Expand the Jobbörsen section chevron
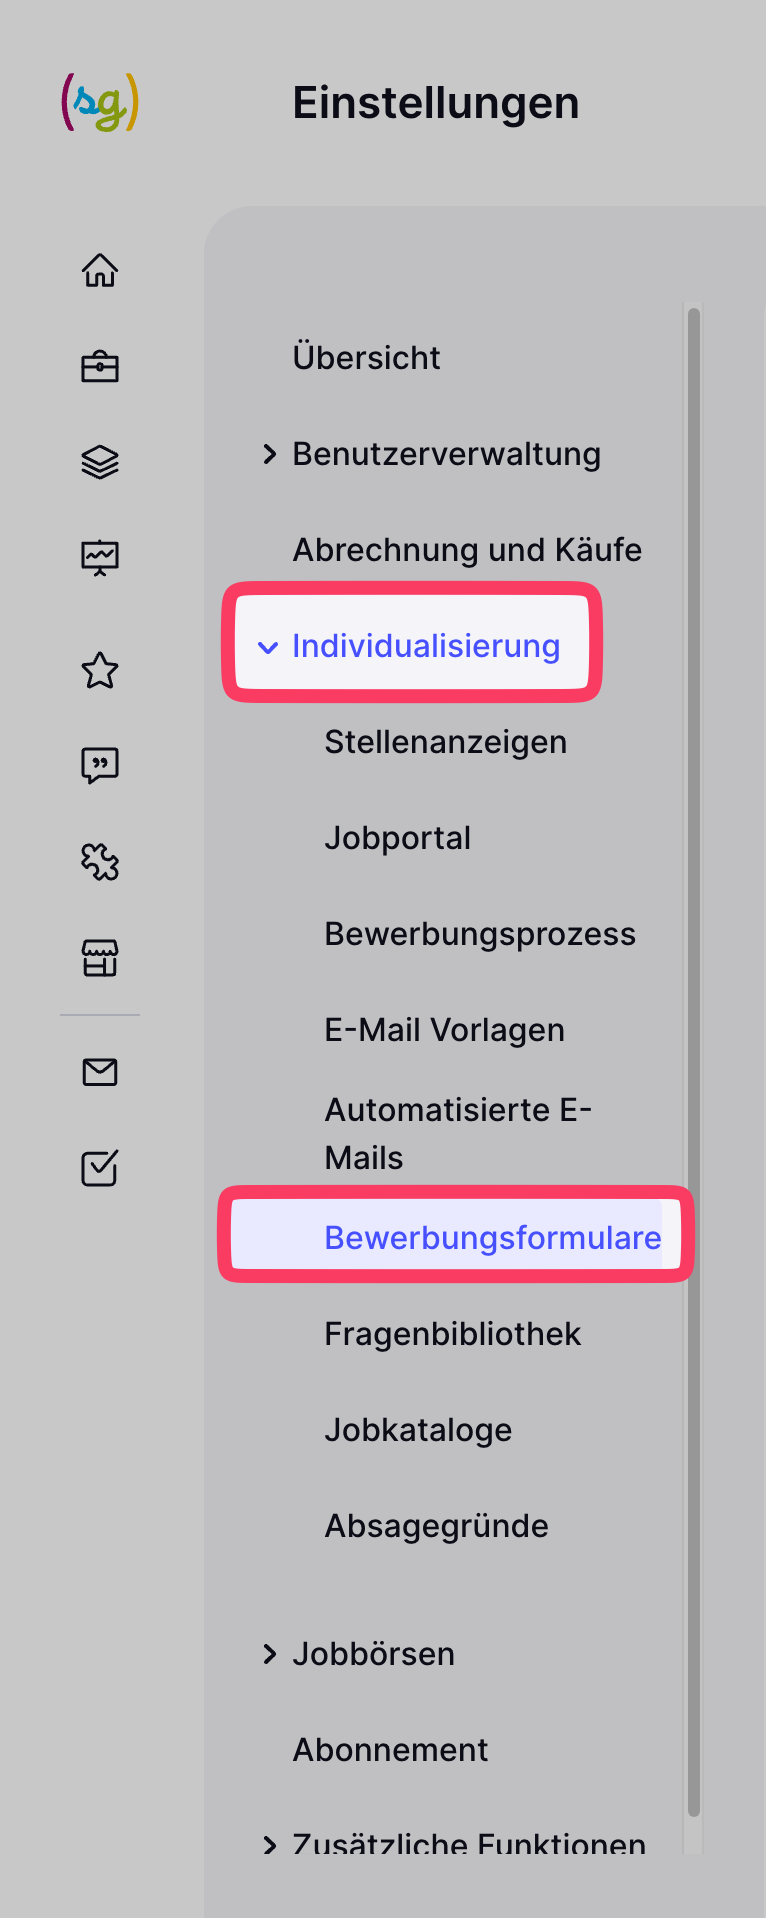This screenshot has width=766, height=1918. coord(269,1654)
